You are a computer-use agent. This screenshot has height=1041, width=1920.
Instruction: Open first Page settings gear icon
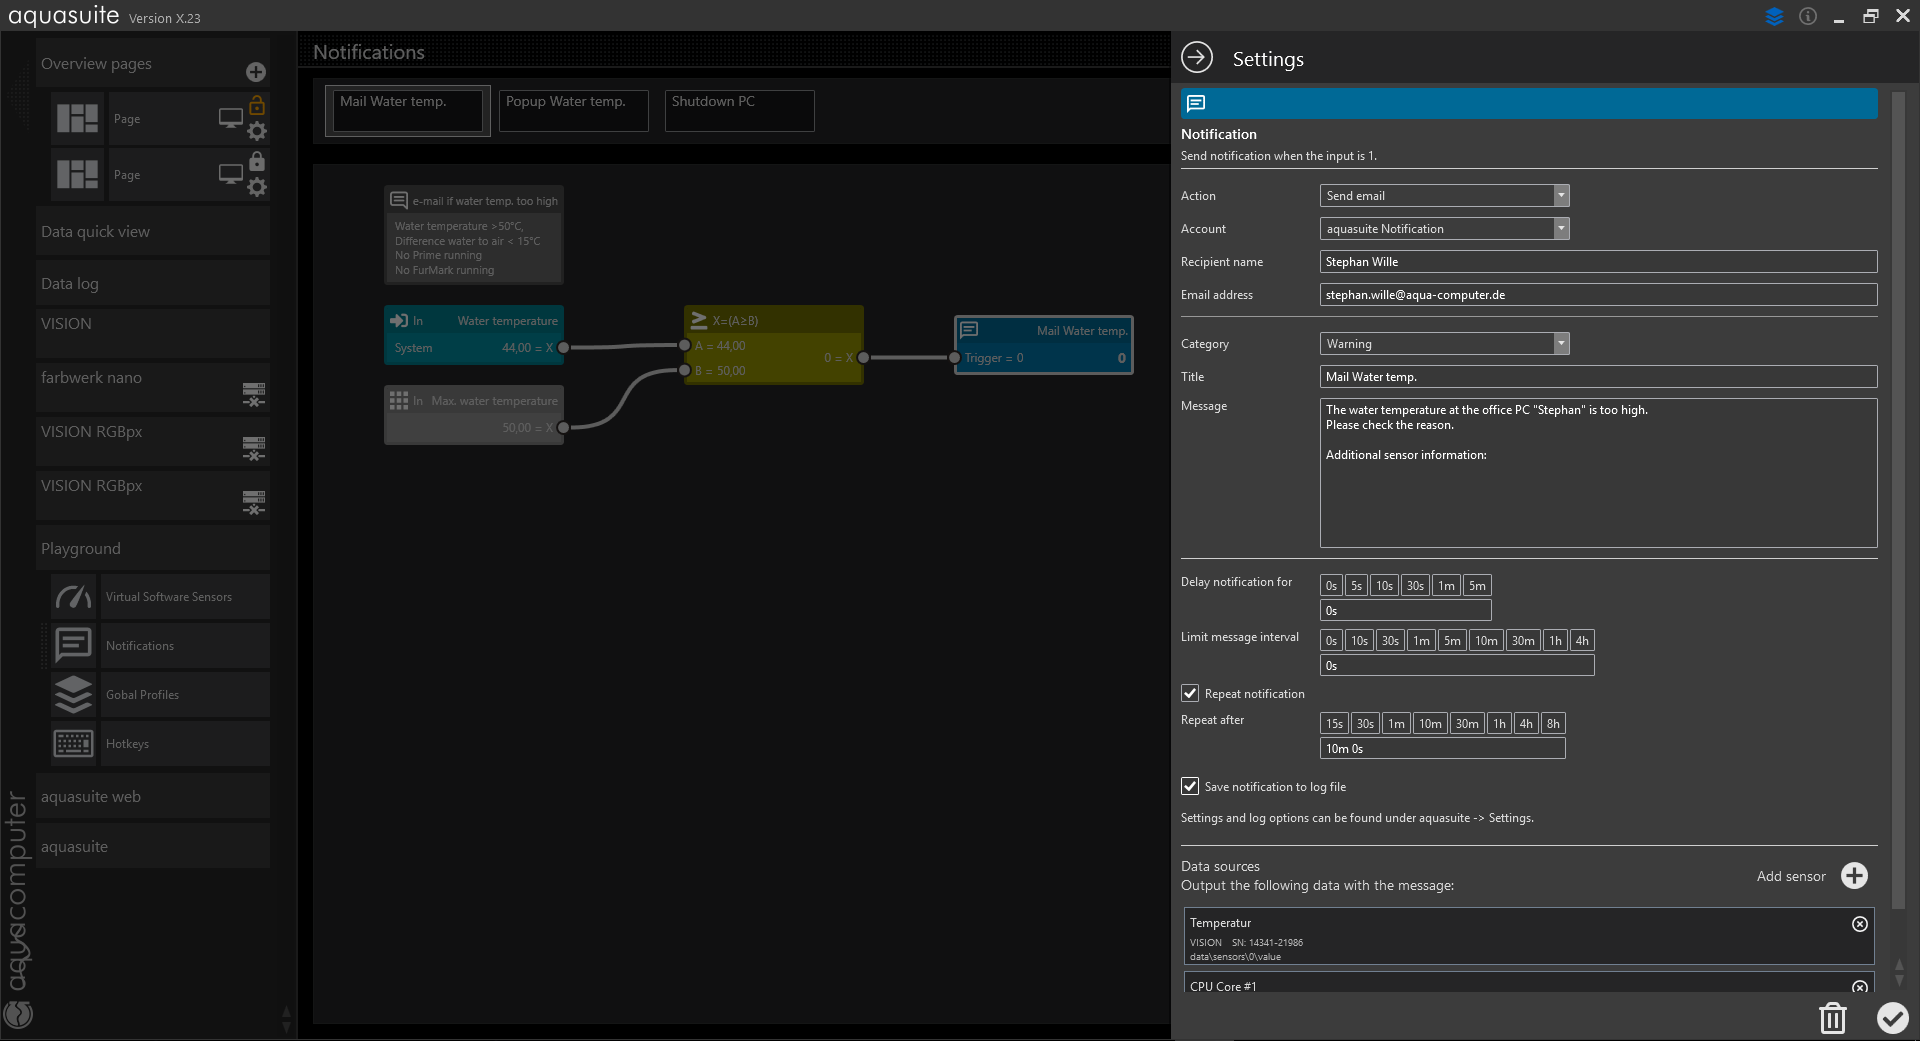coord(257,131)
